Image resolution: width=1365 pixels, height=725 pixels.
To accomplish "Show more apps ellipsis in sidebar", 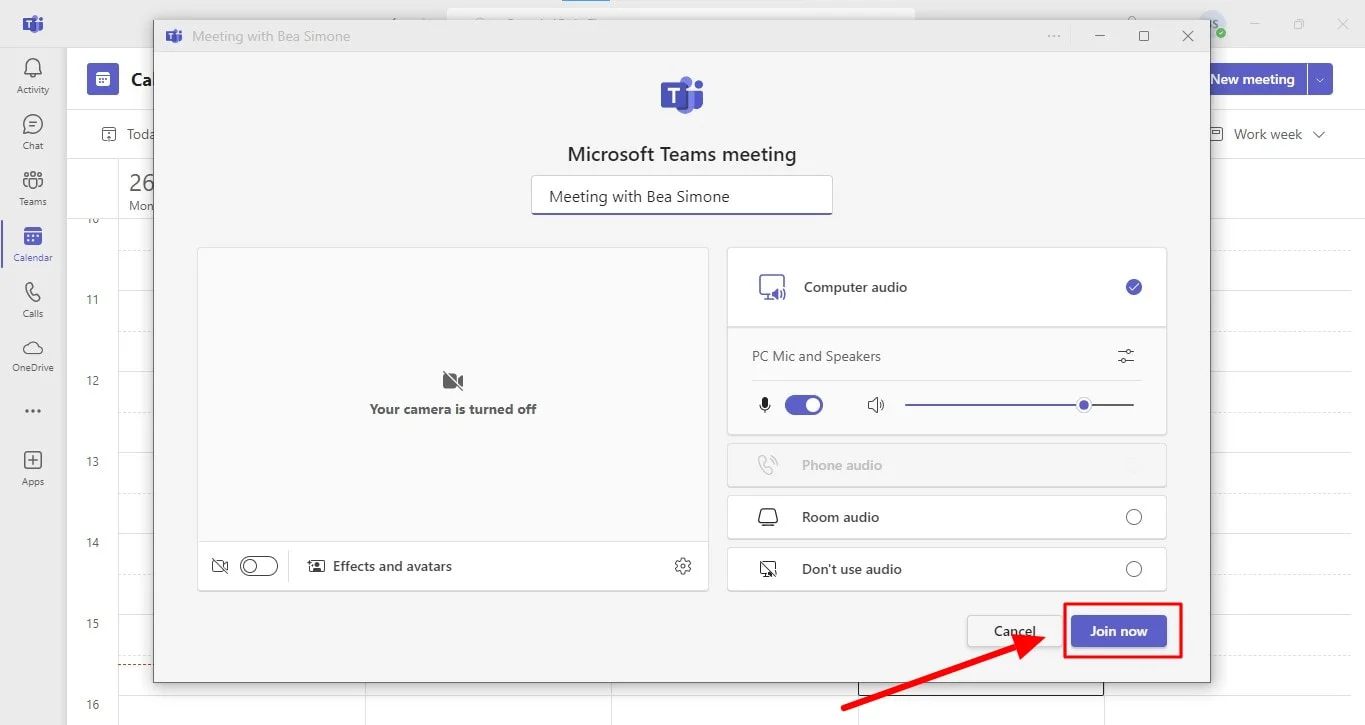I will point(33,411).
